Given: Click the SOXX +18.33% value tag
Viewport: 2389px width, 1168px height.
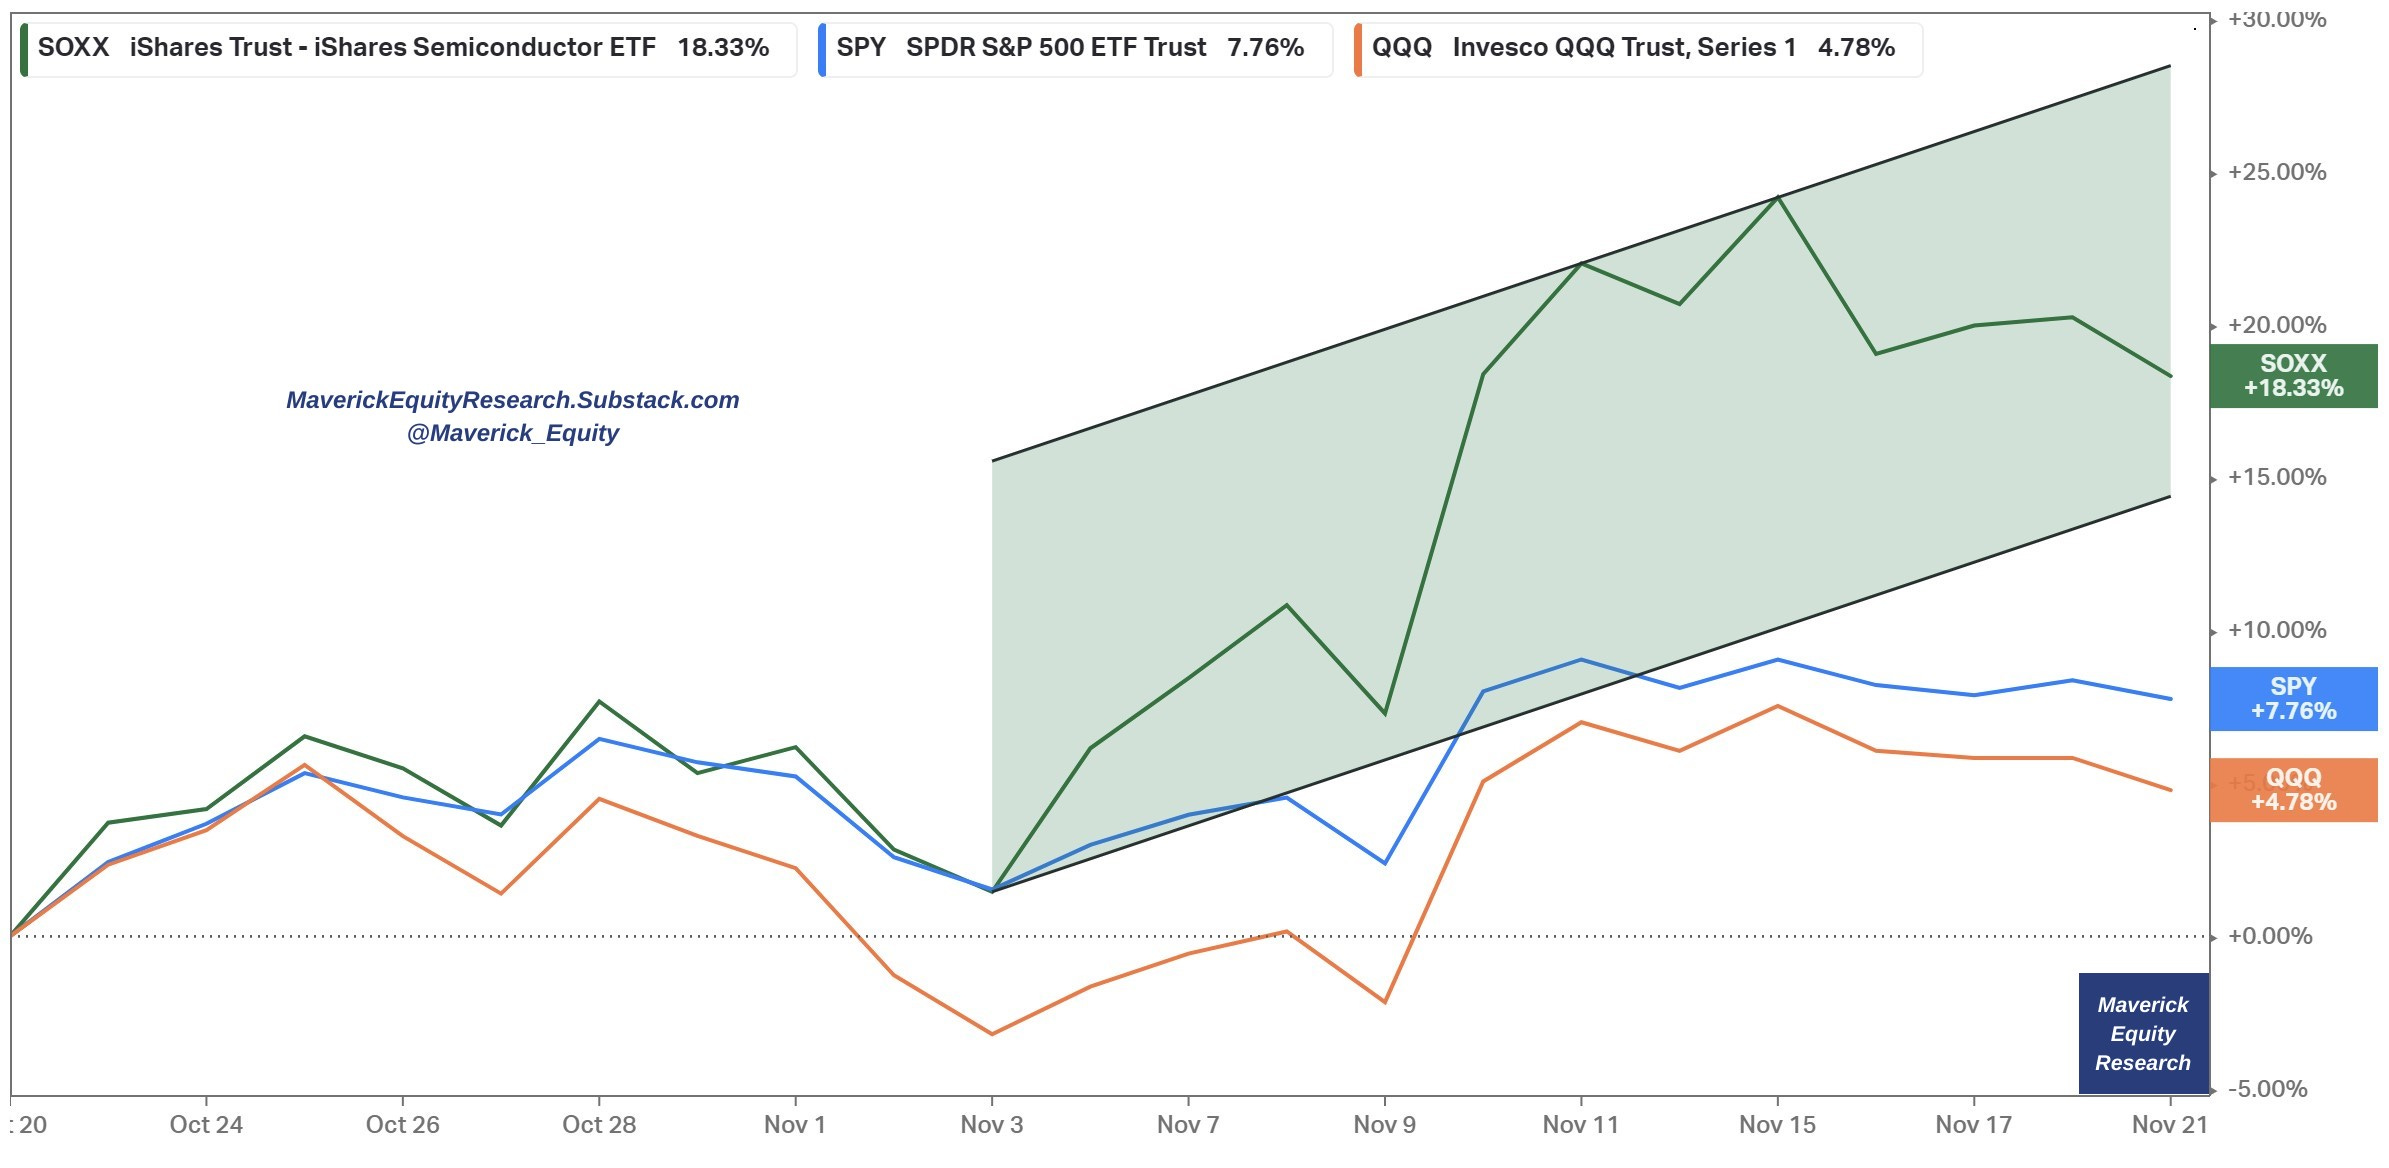Looking at the screenshot, I should coord(2293,376).
